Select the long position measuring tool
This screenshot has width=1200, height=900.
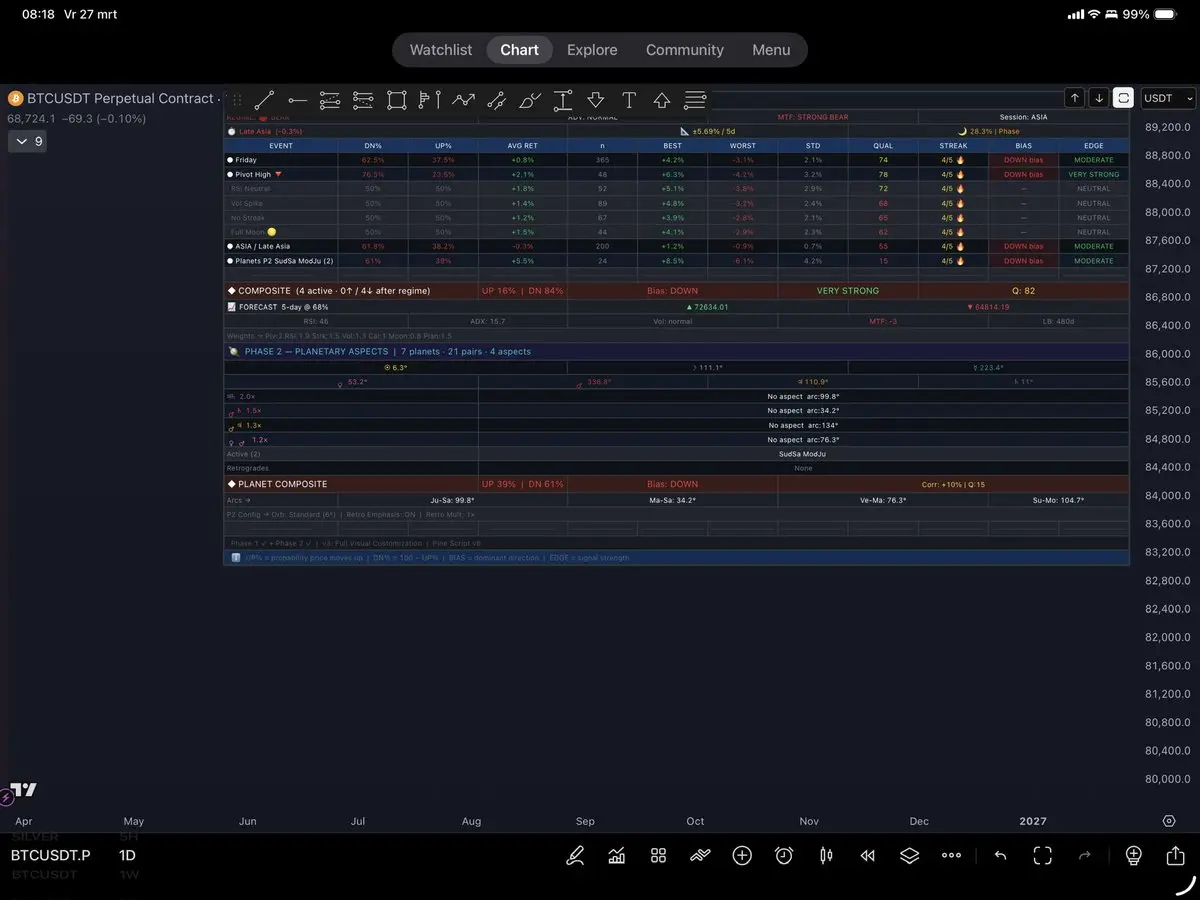[430, 100]
